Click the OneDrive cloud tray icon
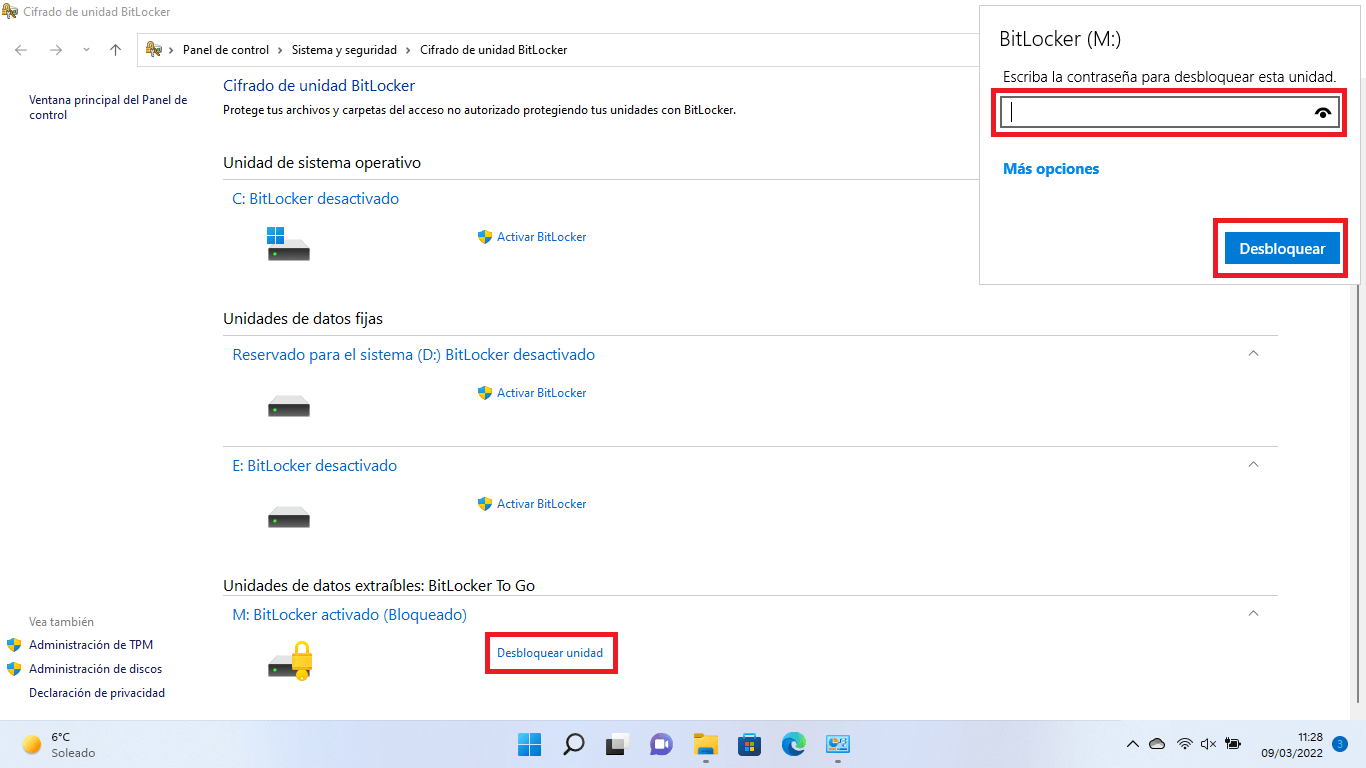1366x768 pixels. click(1157, 744)
